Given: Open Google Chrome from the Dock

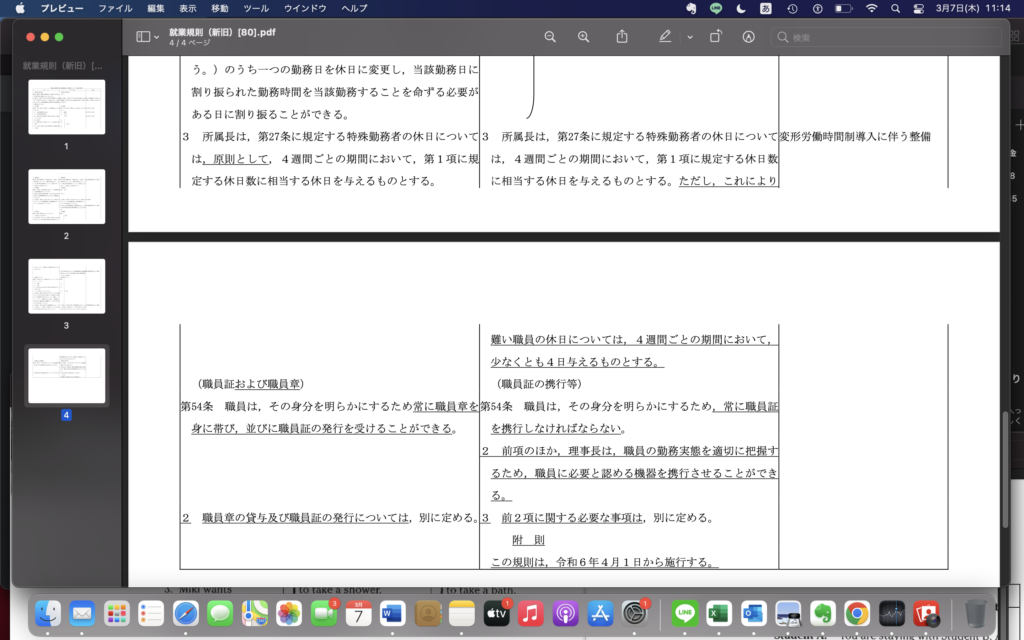Looking at the screenshot, I should tap(856, 615).
